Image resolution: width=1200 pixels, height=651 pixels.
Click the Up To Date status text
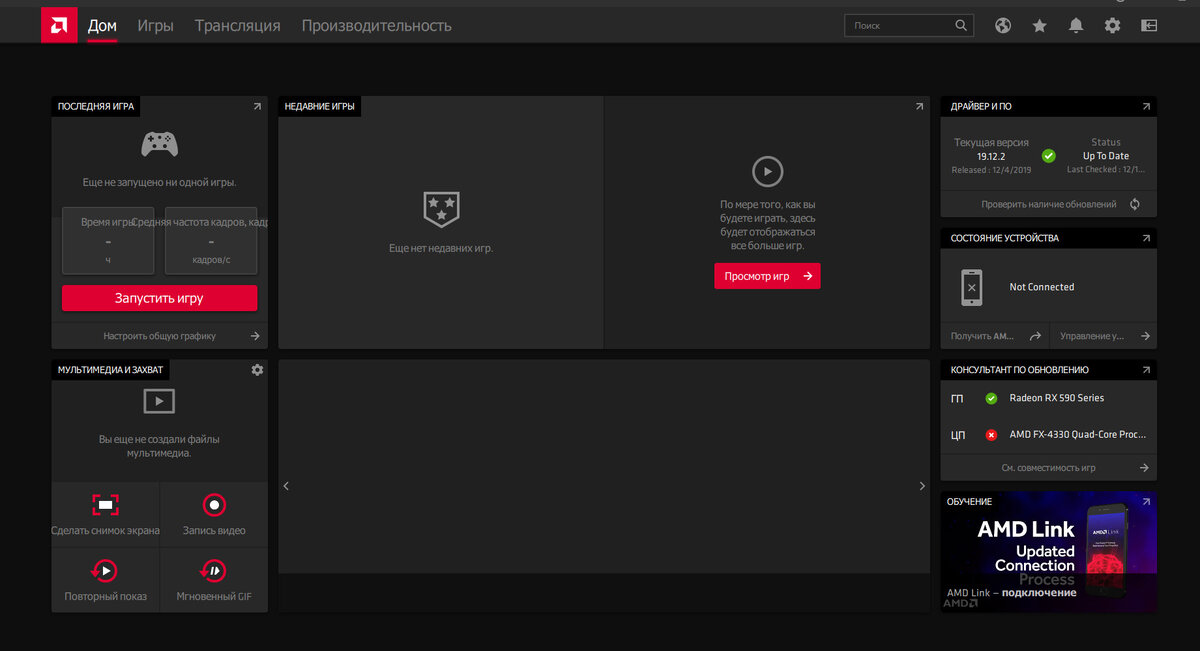tap(1106, 156)
